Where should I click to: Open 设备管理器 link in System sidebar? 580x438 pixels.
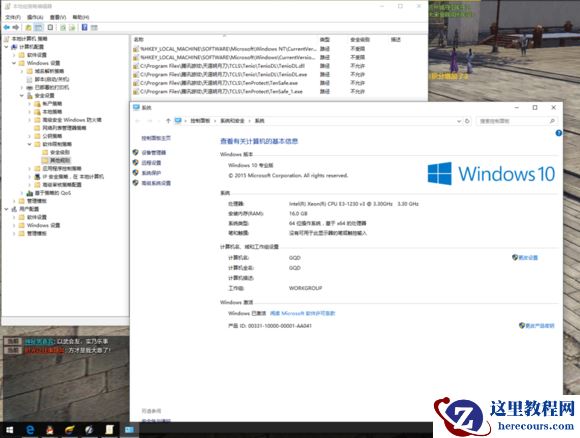pyautogui.click(x=154, y=152)
